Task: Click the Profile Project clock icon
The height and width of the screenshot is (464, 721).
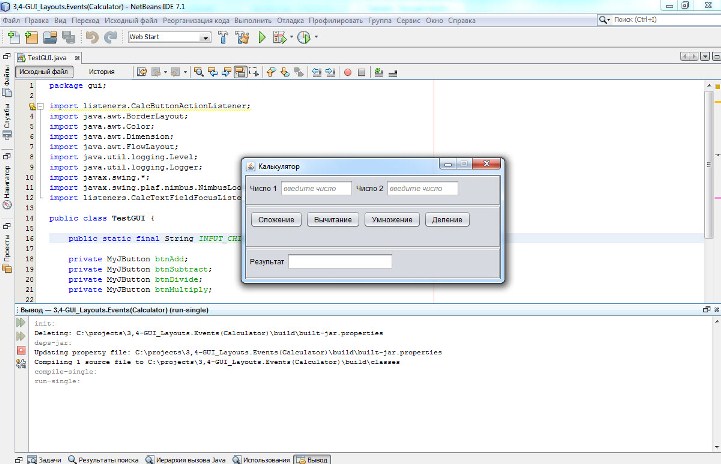Action: (303, 37)
